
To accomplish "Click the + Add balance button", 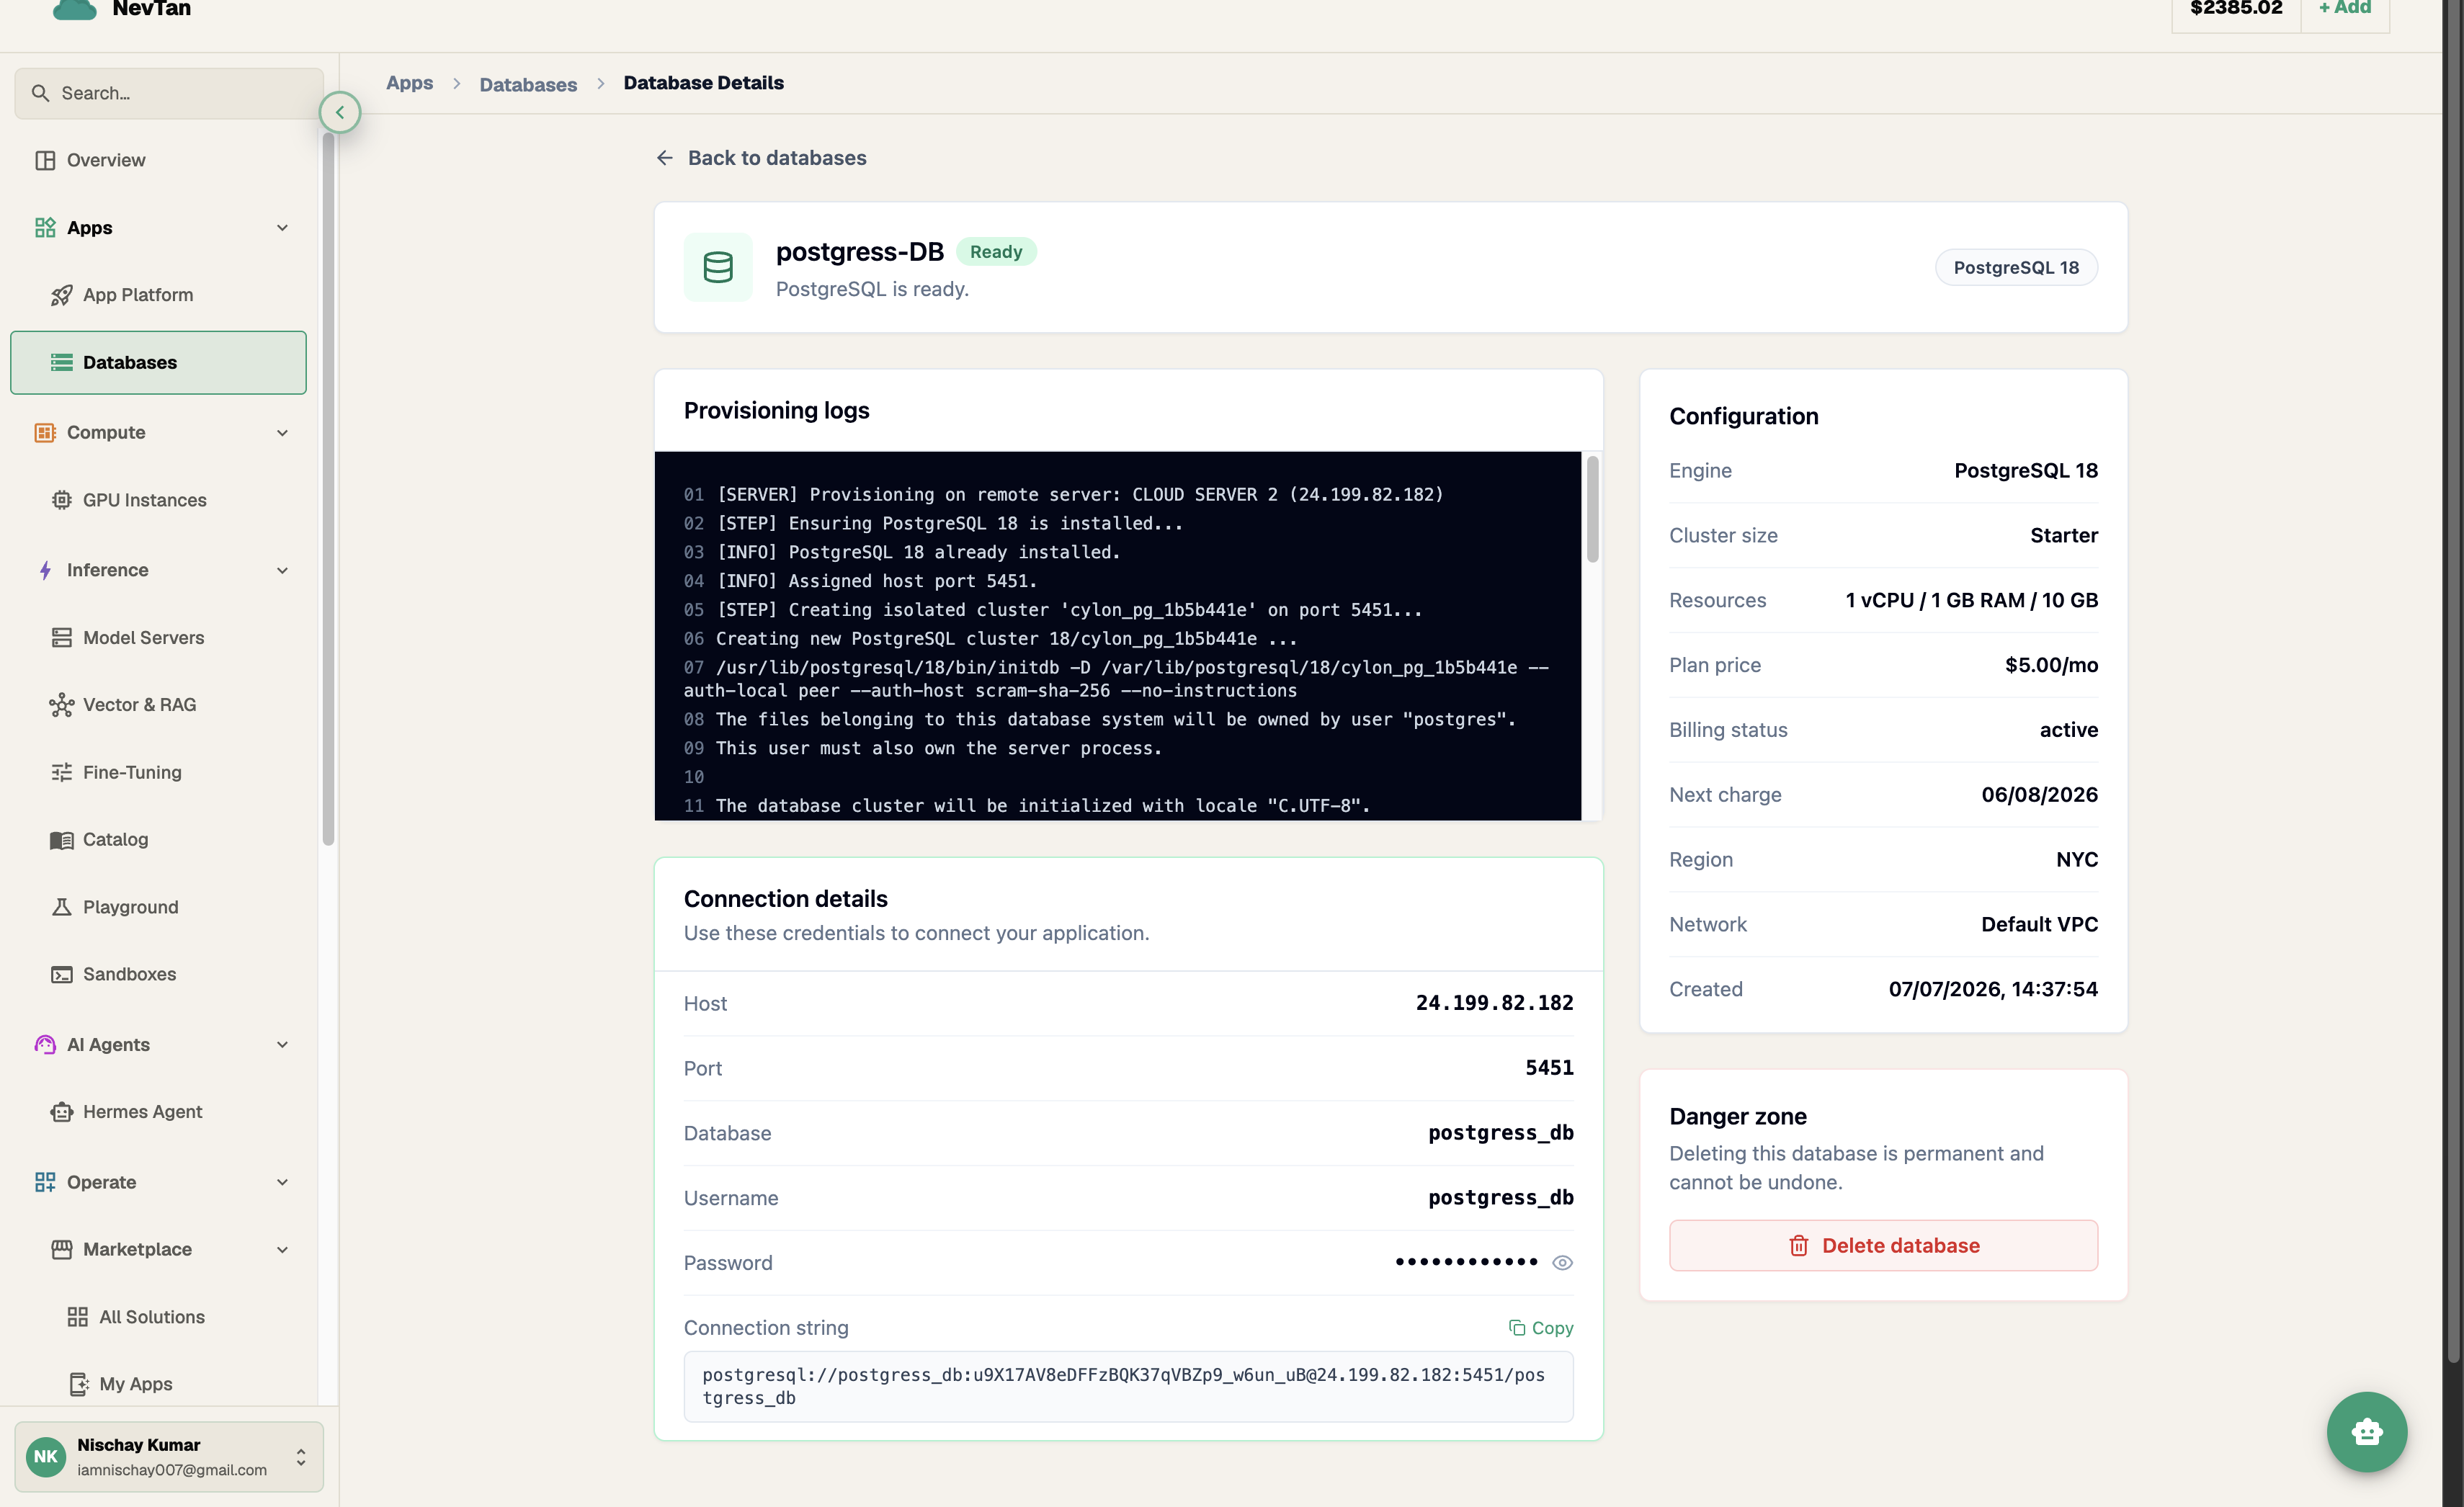I will pos(2344,9).
